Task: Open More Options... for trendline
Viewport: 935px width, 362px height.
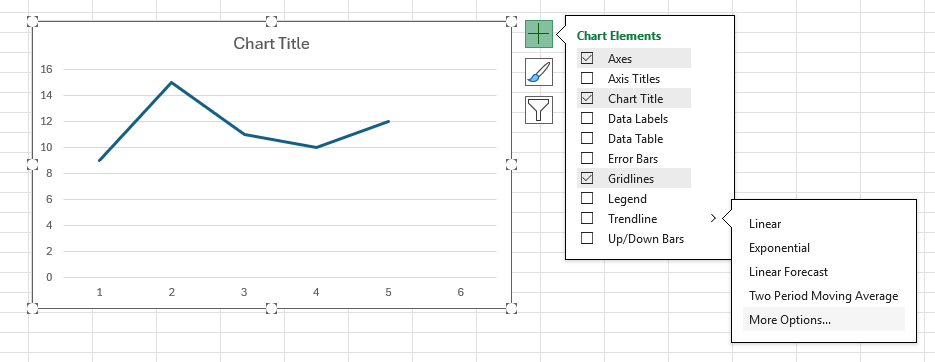Action: pos(823,319)
